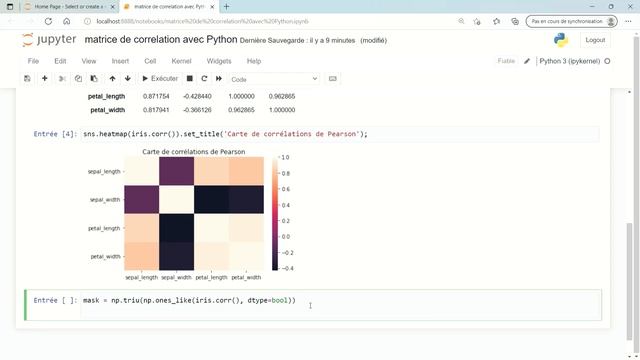Open the Cell menu
The image size is (640, 360).
(x=150, y=61)
